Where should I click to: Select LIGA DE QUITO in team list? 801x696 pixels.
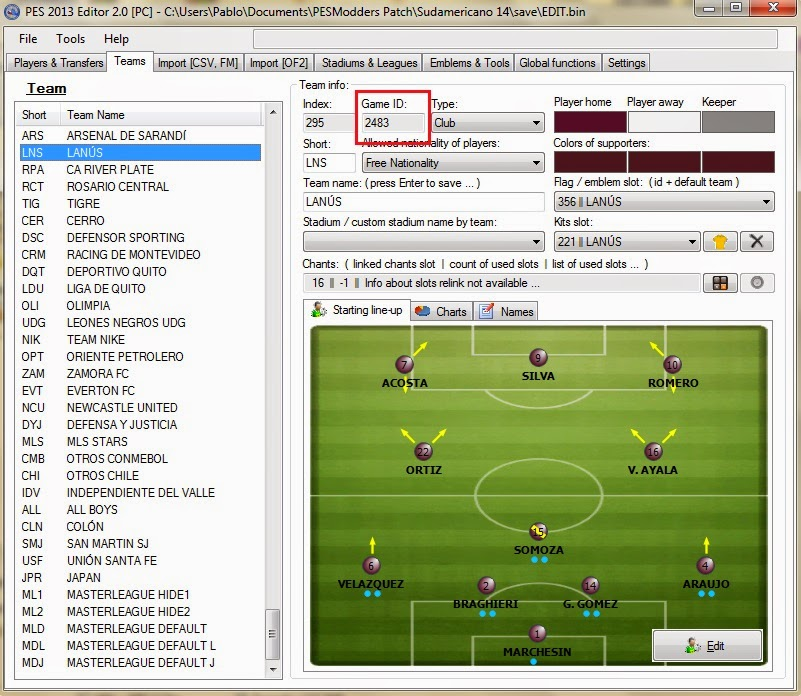140,289
